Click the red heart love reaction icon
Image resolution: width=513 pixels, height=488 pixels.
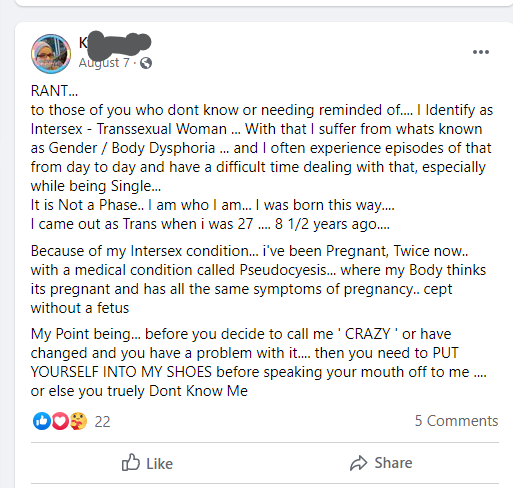[x=60, y=421]
